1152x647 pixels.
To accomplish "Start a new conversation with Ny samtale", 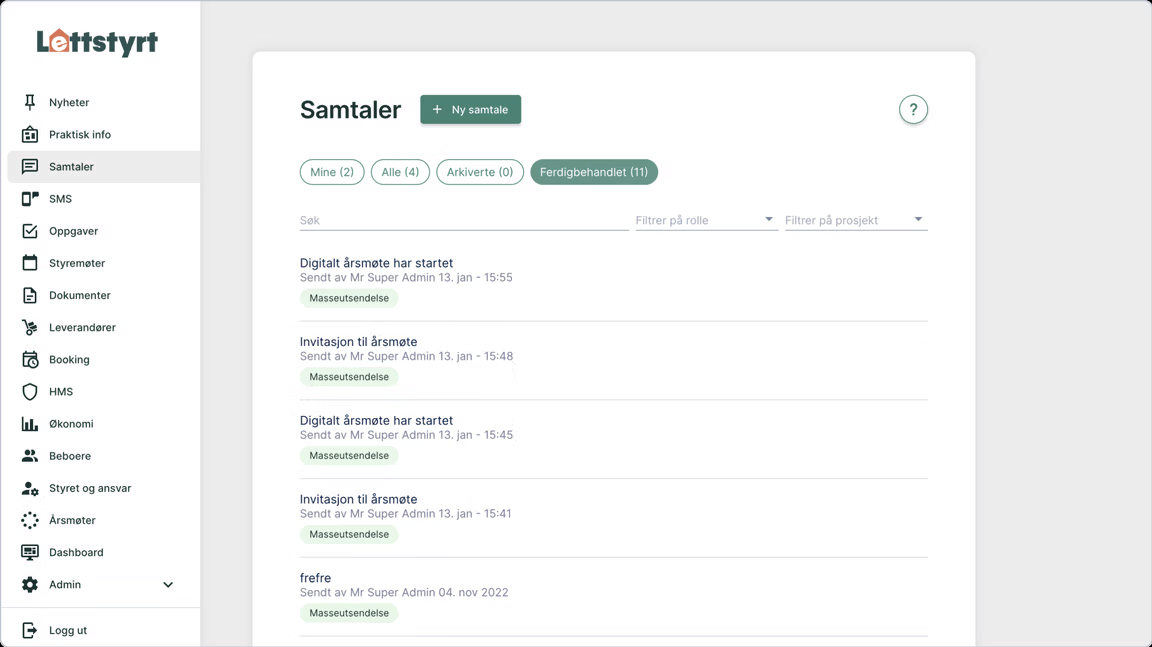I will point(470,110).
